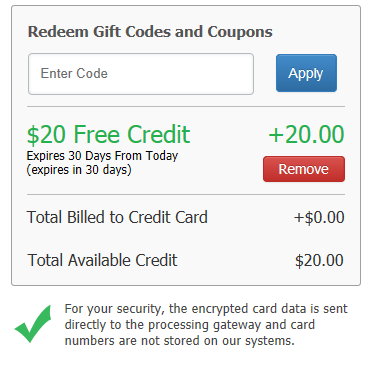
Task: Click the Total Billed to Credit Card label
Action: 117,217
